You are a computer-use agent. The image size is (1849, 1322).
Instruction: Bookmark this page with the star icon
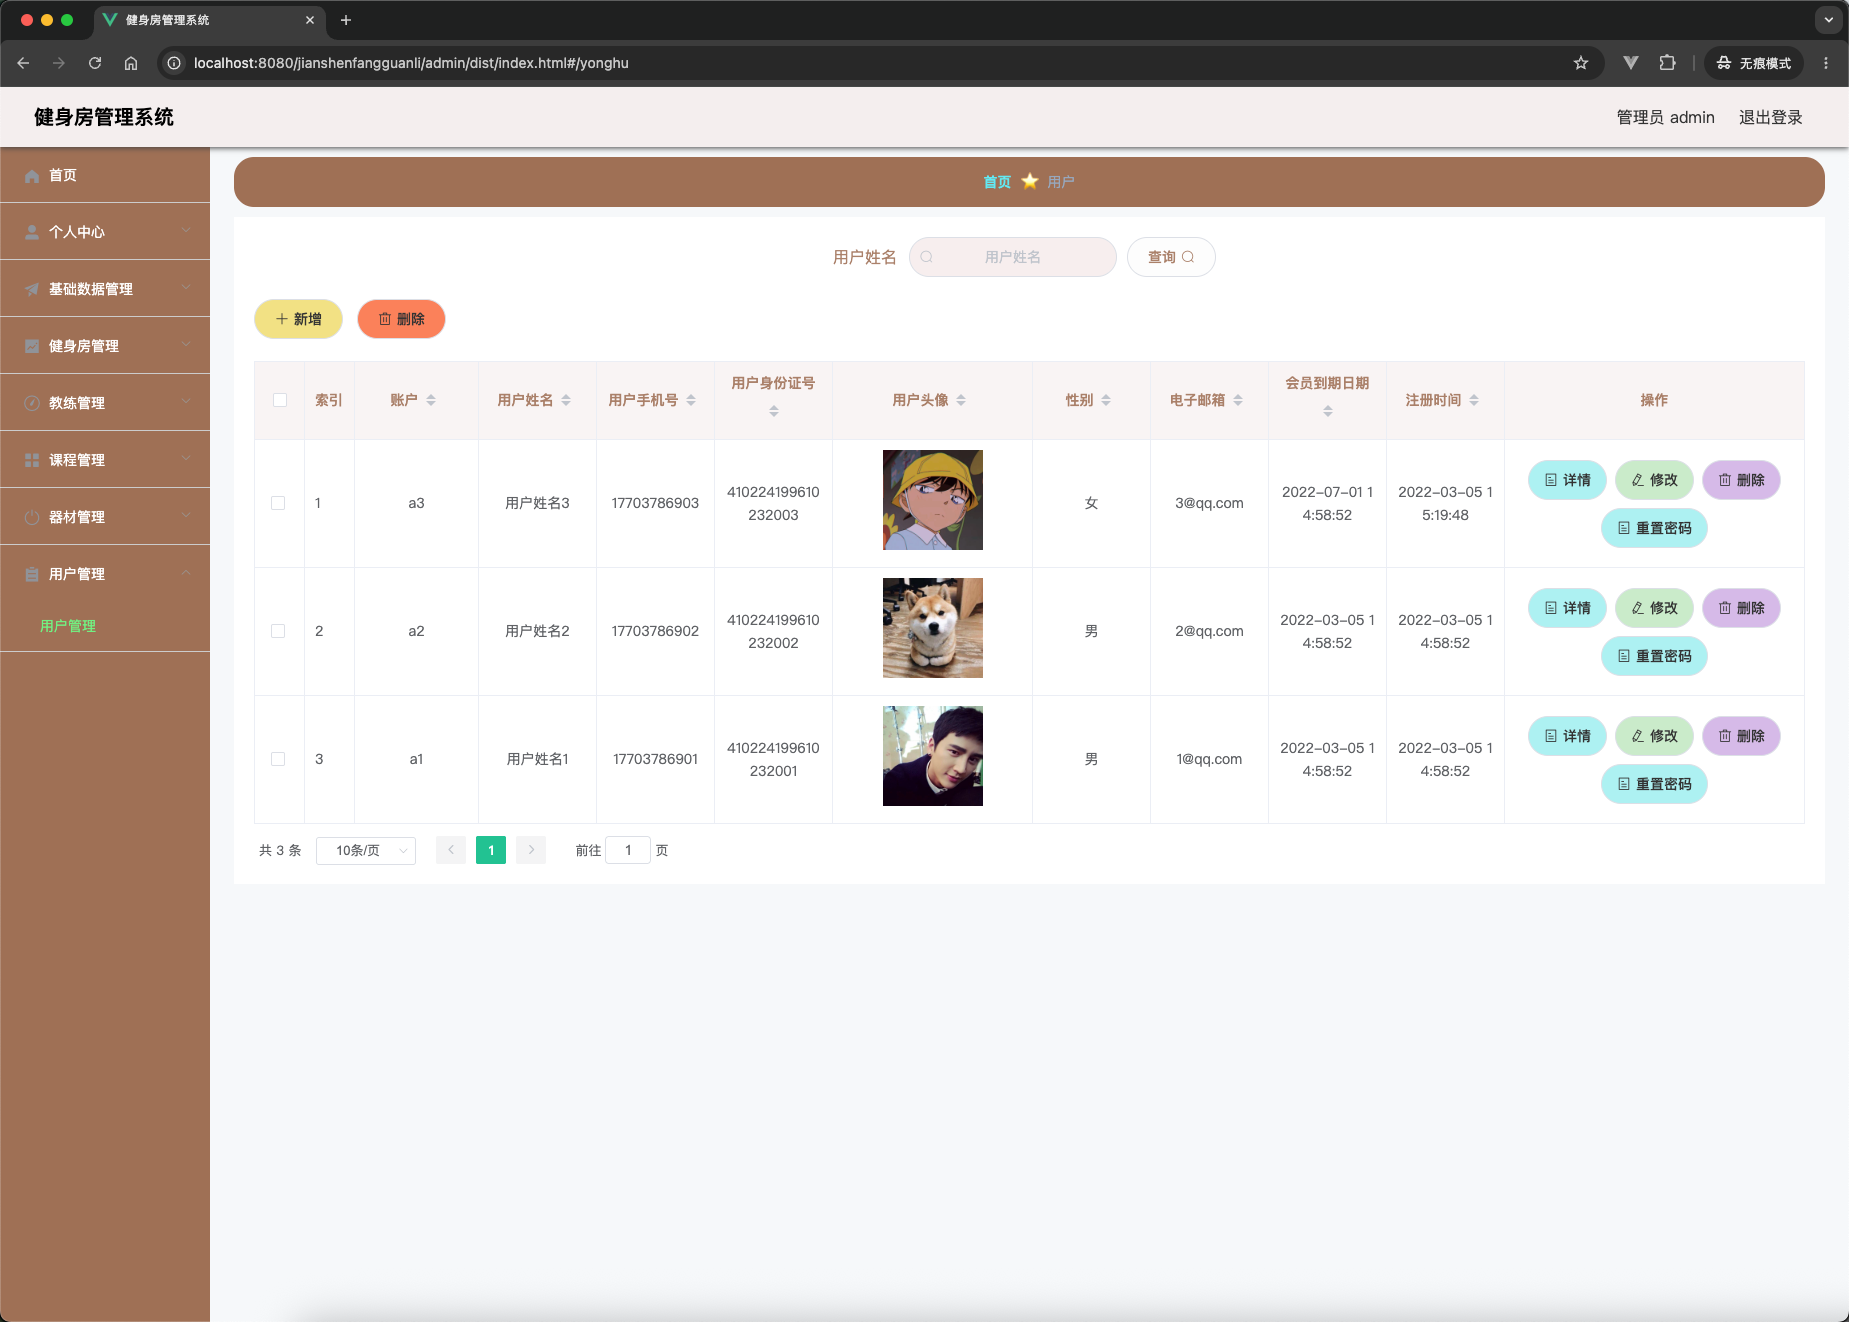(x=1581, y=63)
